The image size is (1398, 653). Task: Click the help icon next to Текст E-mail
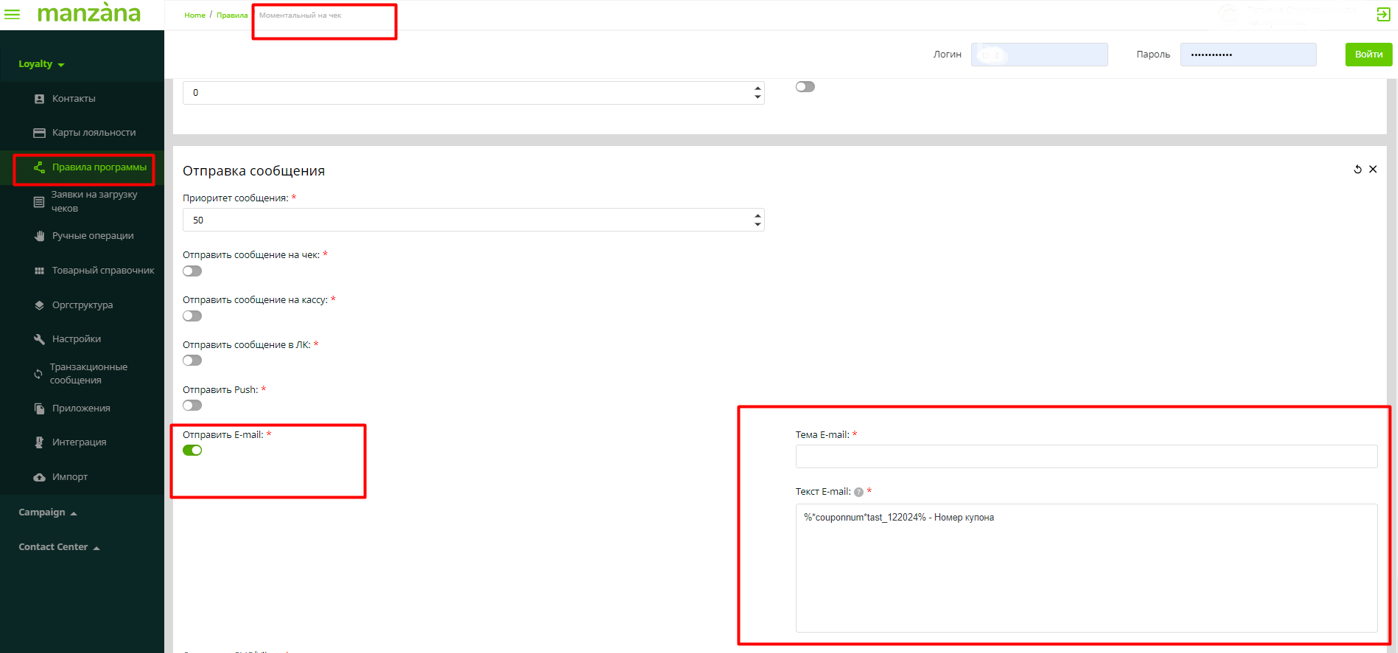(859, 492)
